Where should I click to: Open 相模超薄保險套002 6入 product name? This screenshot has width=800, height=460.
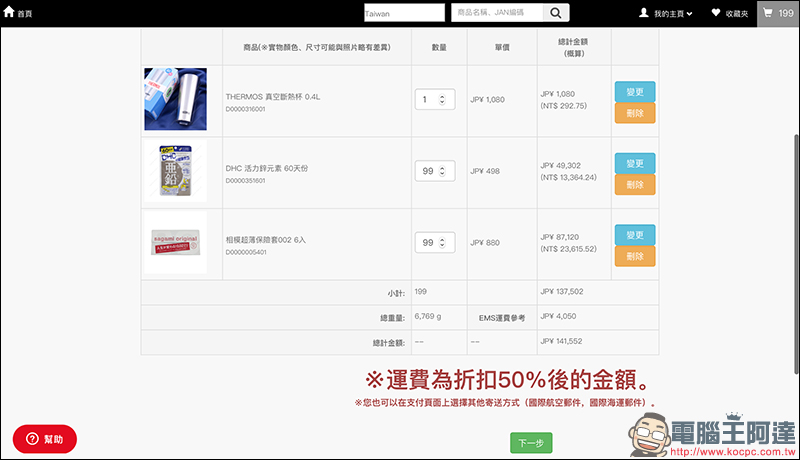click(x=266, y=240)
